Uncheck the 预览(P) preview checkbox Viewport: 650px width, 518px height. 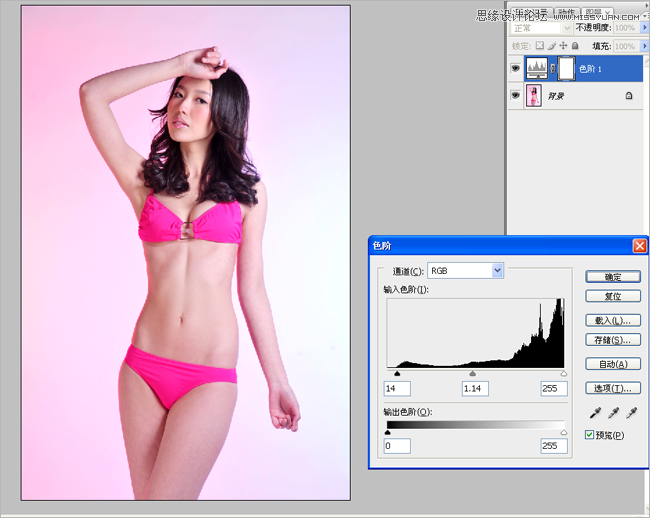pyautogui.click(x=589, y=435)
